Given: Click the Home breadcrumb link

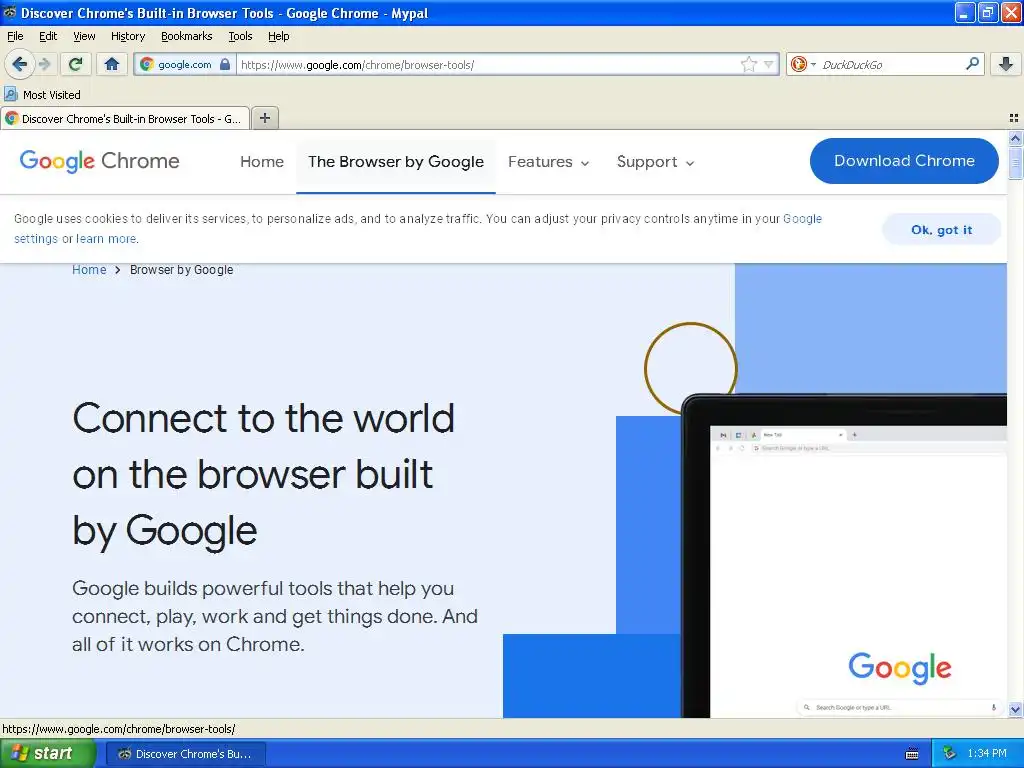Looking at the screenshot, I should (89, 270).
